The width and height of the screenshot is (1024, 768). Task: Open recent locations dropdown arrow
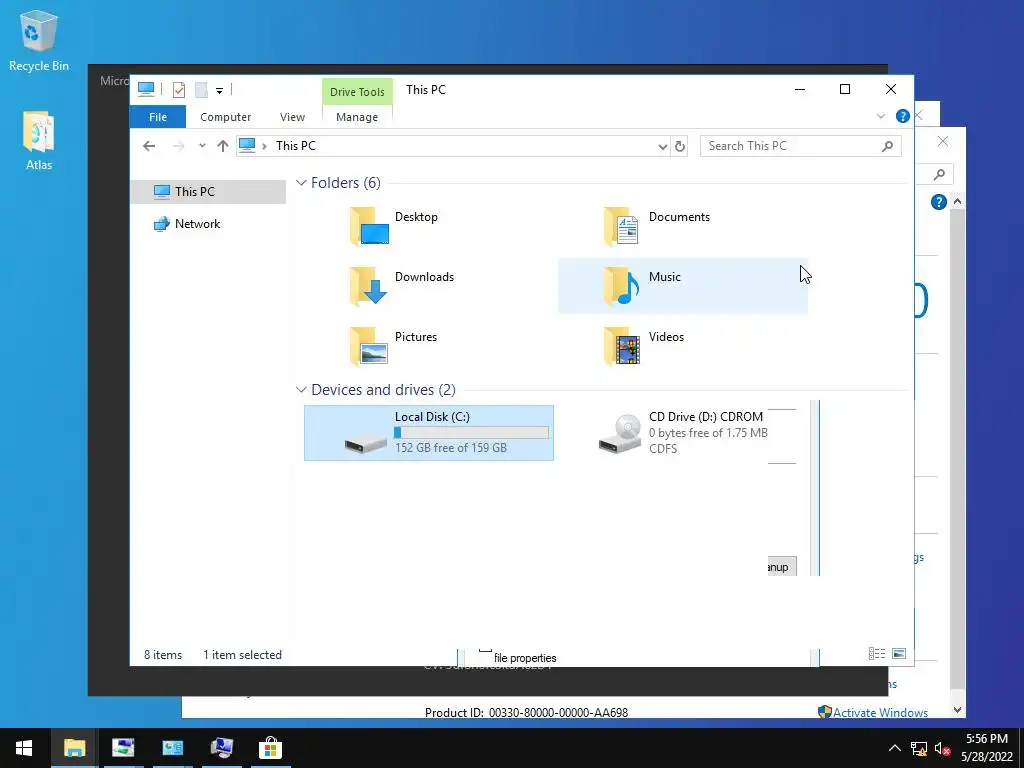pos(202,146)
